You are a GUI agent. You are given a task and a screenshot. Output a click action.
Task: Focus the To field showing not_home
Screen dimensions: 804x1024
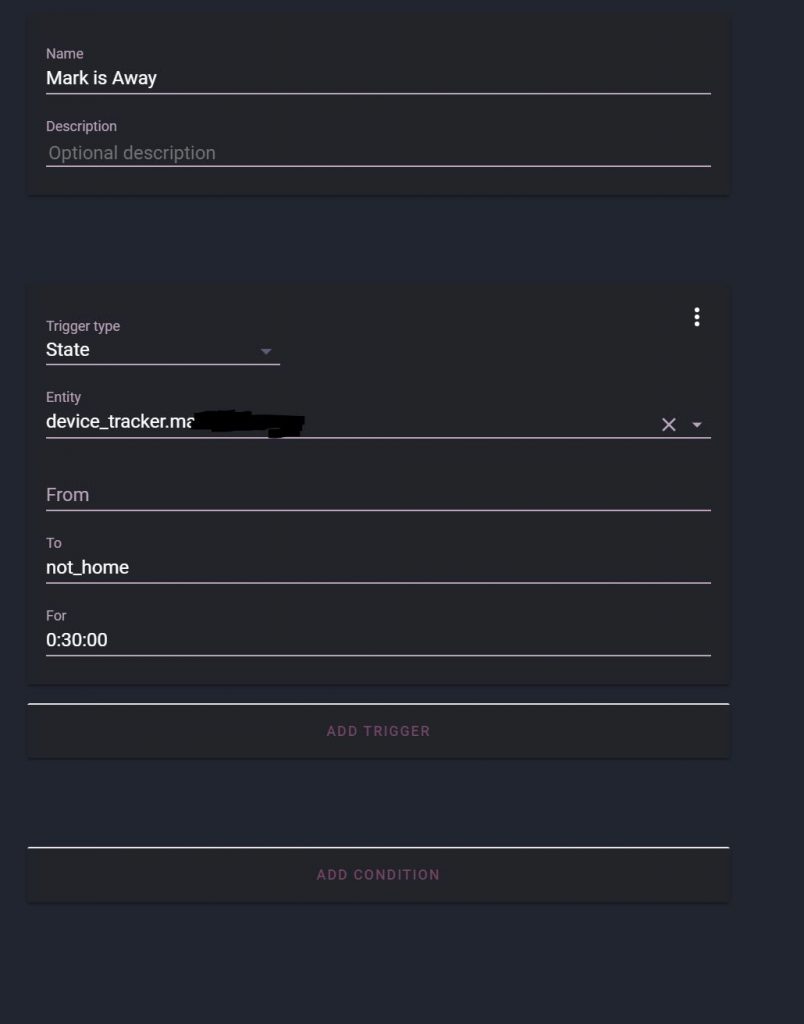378,568
